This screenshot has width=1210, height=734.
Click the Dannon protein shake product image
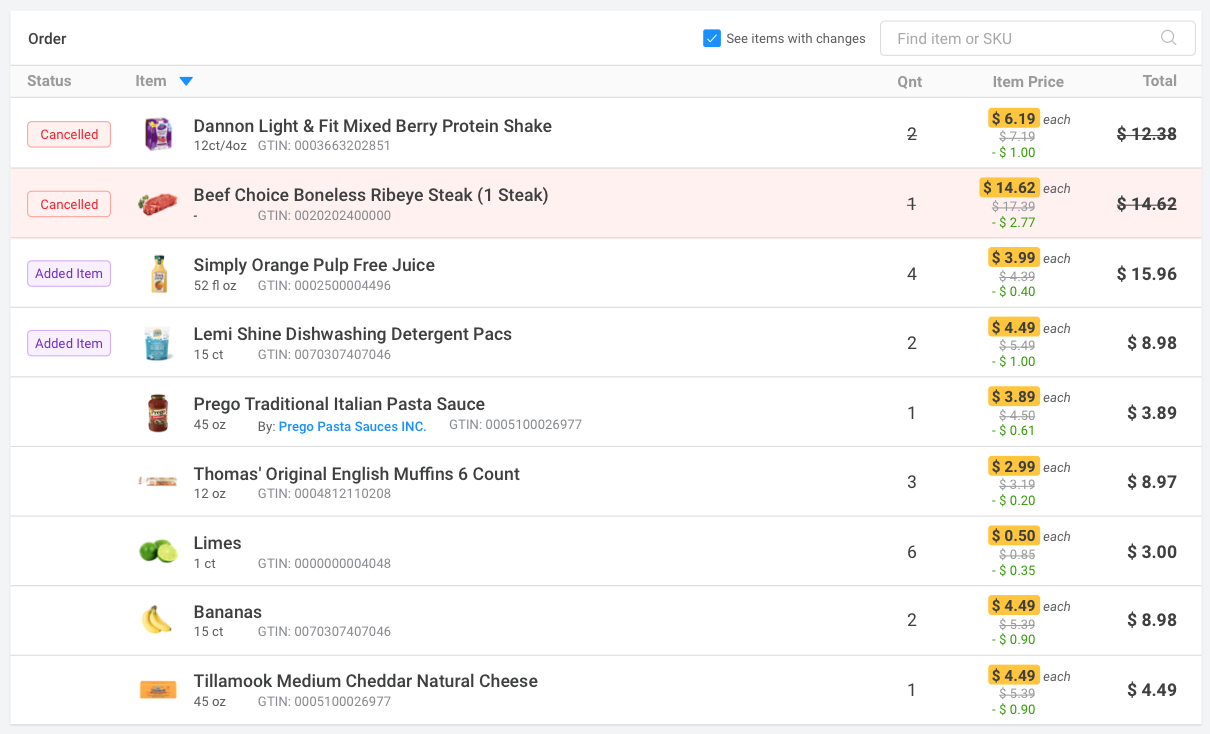[x=158, y=134]
